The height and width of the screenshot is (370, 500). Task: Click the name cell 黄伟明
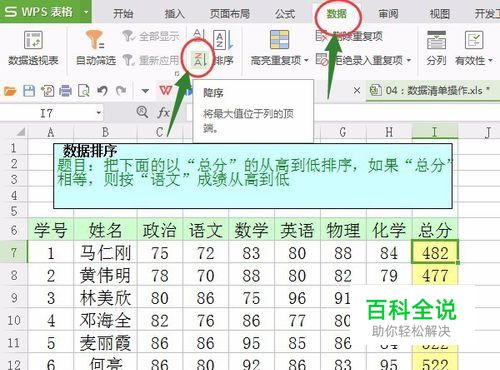[x=105, y=275]
